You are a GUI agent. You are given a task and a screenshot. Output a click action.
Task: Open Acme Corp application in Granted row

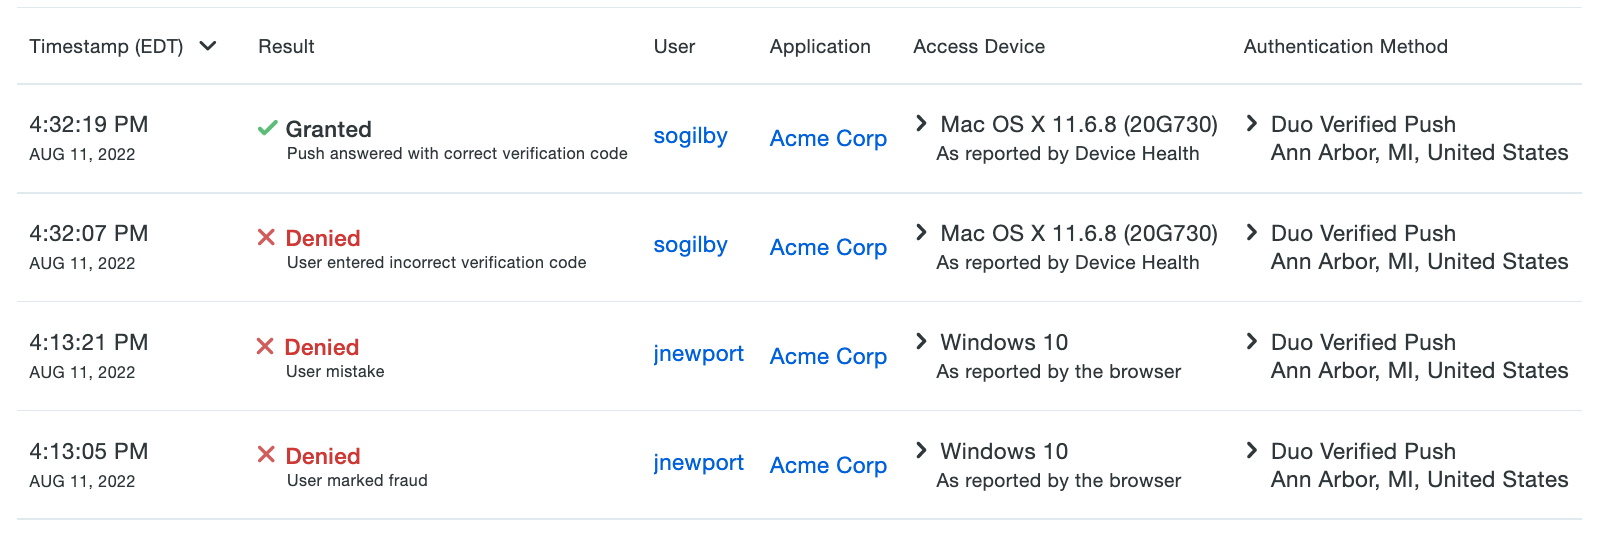pos(828,138)
